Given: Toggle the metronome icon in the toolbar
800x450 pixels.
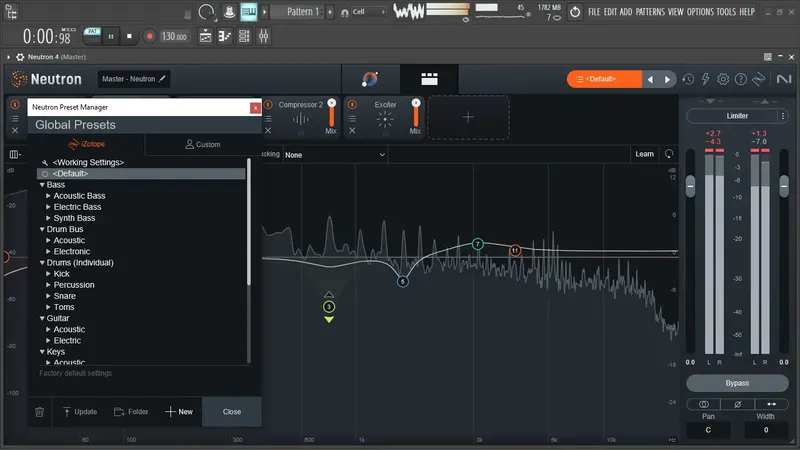Looking at the screenshot, I should tap(229, 12).
